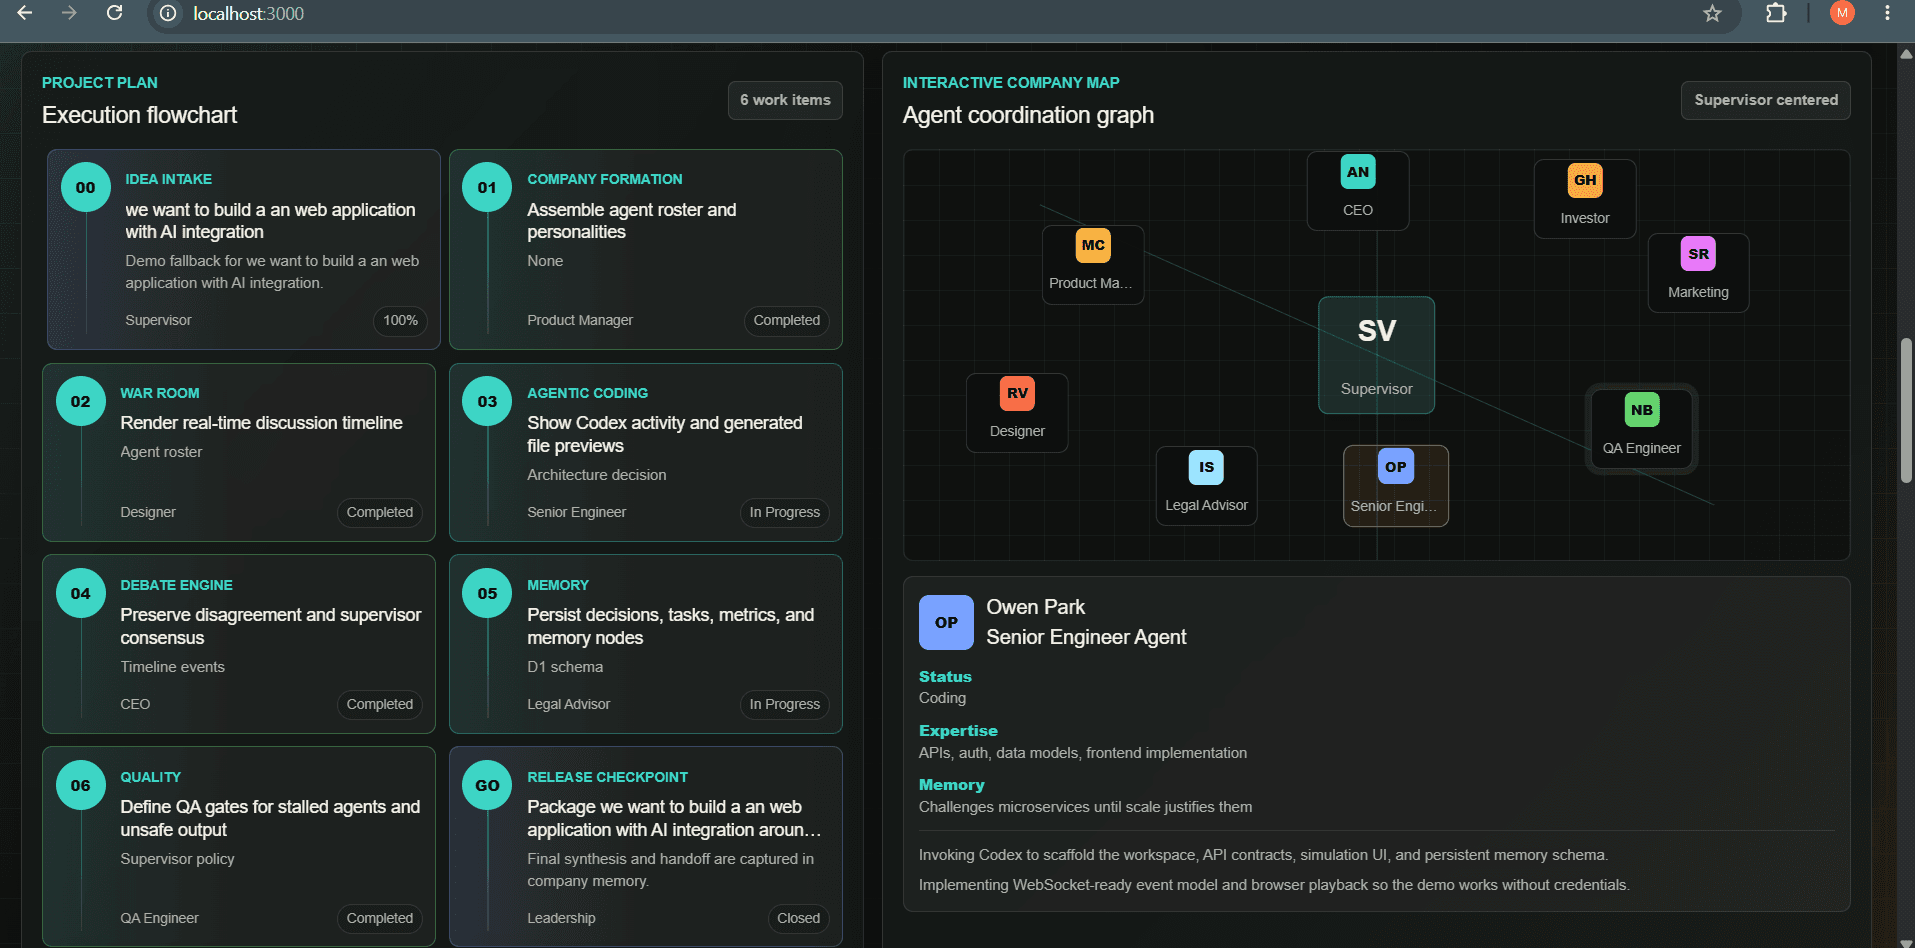
Task: Select the MC Product Manager node
Action: (1093, 264)
